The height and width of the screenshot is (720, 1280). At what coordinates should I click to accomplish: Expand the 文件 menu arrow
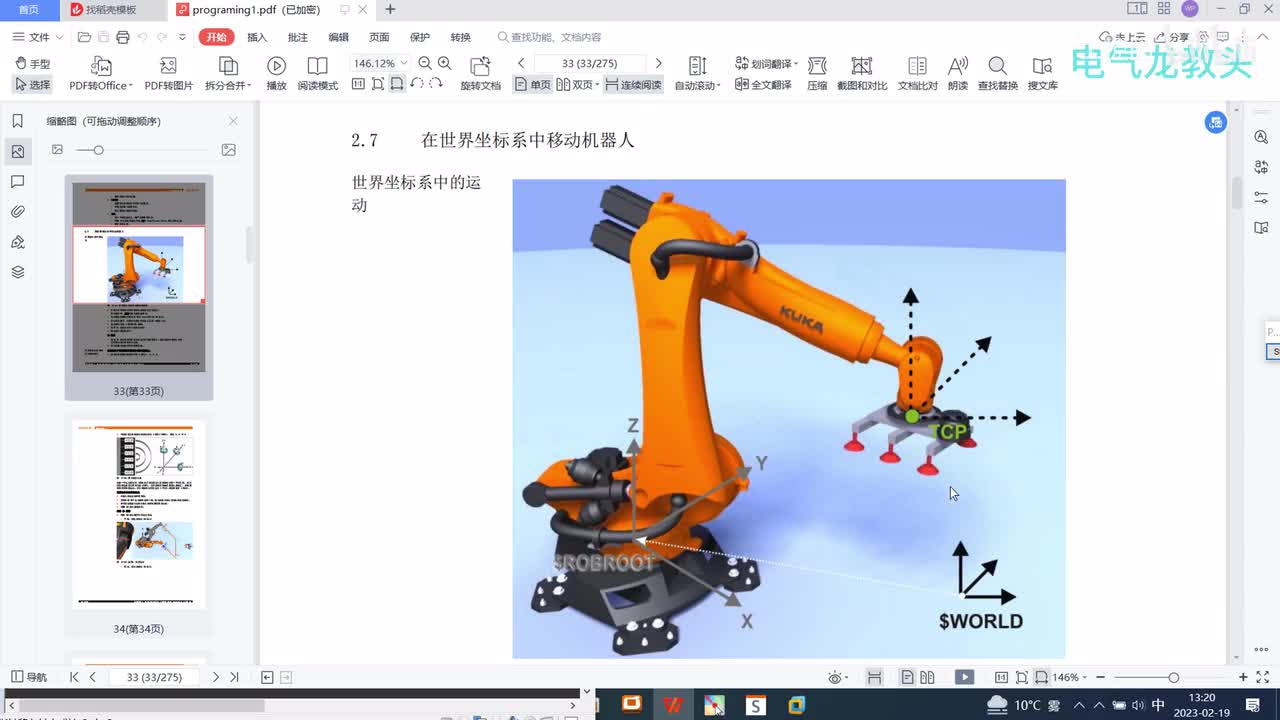pos(59,37)
